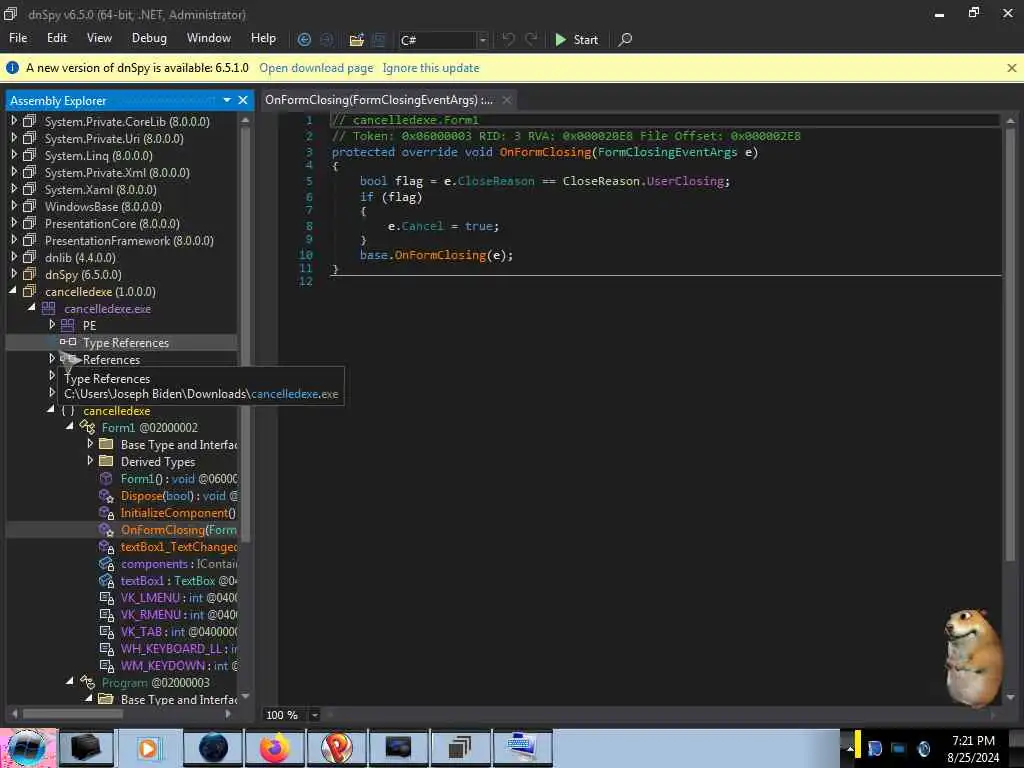
Task: Select VK_RMENU constant in tree
Action: click(178, 615)
